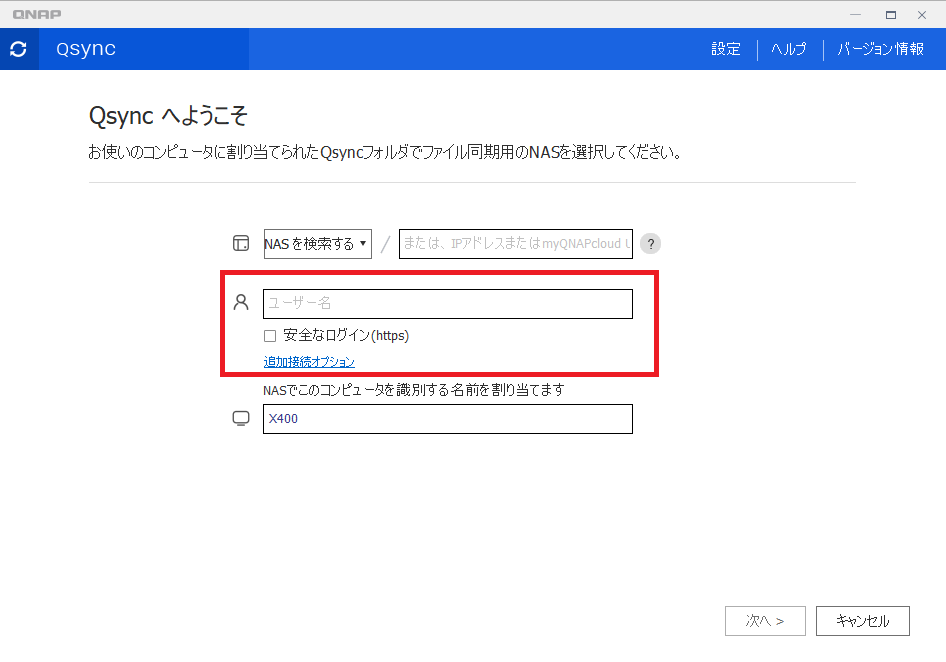Screen dimensions: 946x662
Task: Click the QNAP title bar logo
Action: tap(37, 14)
